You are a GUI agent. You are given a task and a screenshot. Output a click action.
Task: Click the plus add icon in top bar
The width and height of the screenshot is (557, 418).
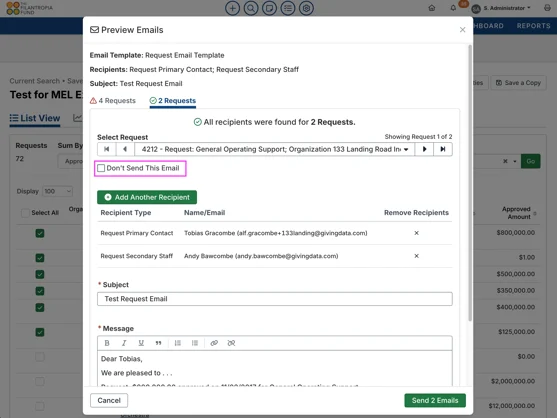pos(232,8)
